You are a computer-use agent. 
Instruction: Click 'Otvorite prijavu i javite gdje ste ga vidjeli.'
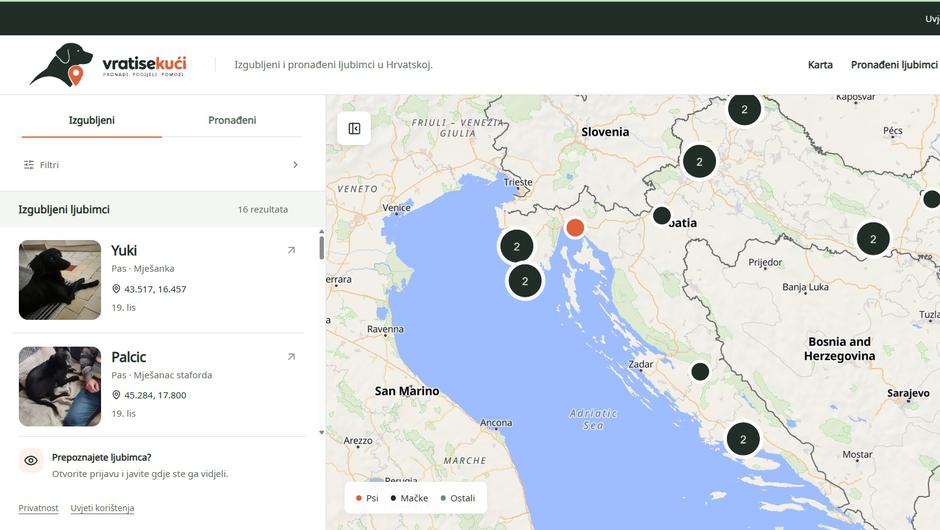[140, 474]
